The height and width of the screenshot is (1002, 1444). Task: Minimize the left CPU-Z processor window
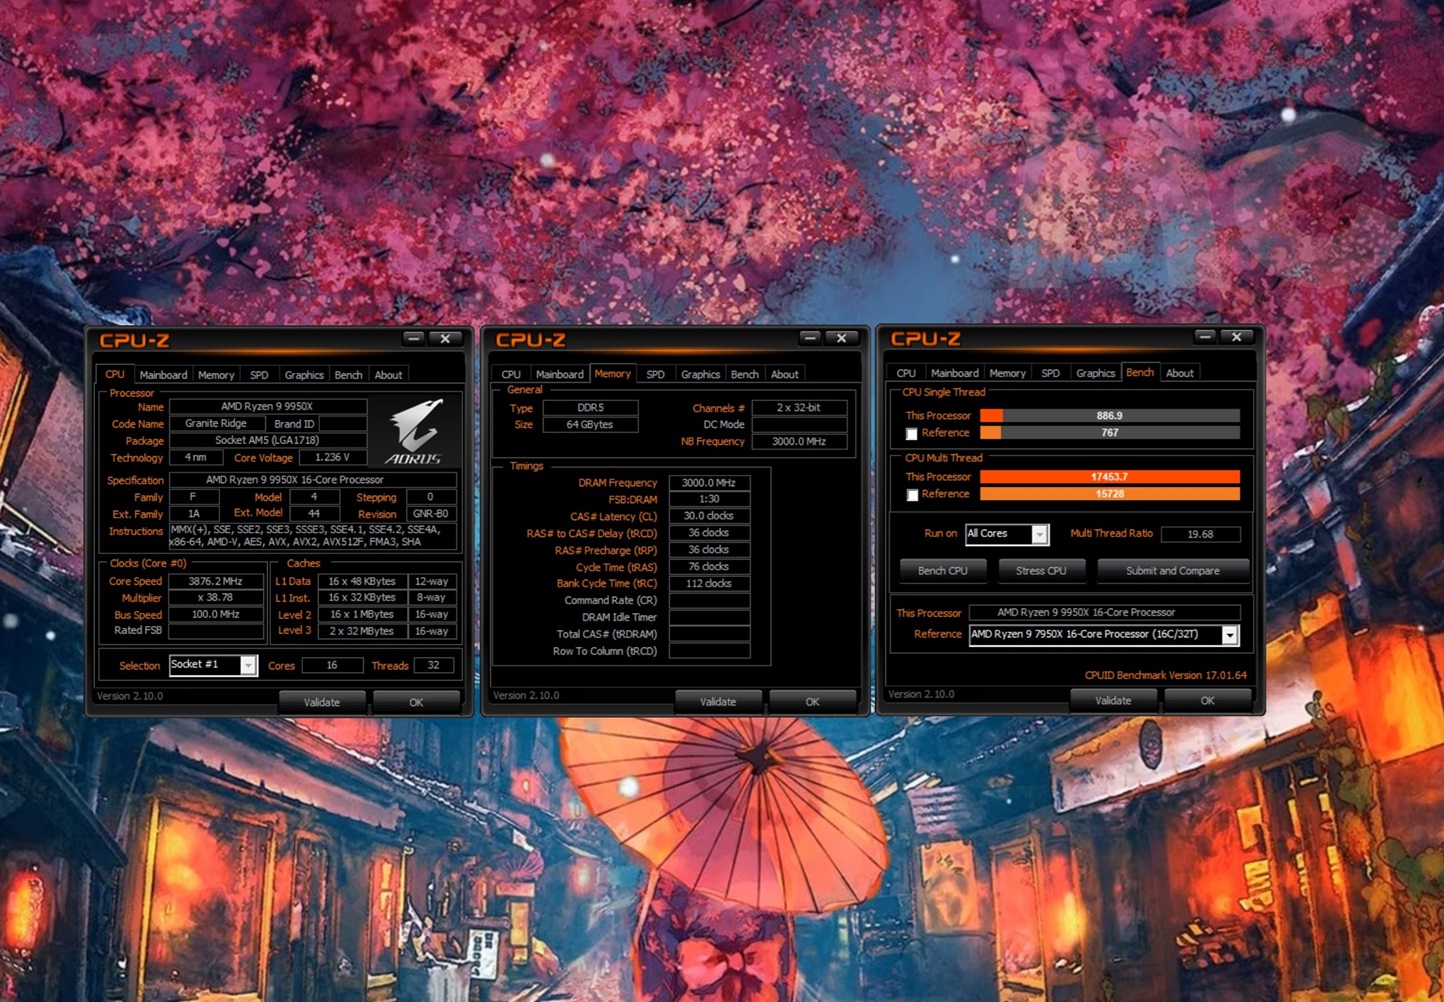pos(414,339)
